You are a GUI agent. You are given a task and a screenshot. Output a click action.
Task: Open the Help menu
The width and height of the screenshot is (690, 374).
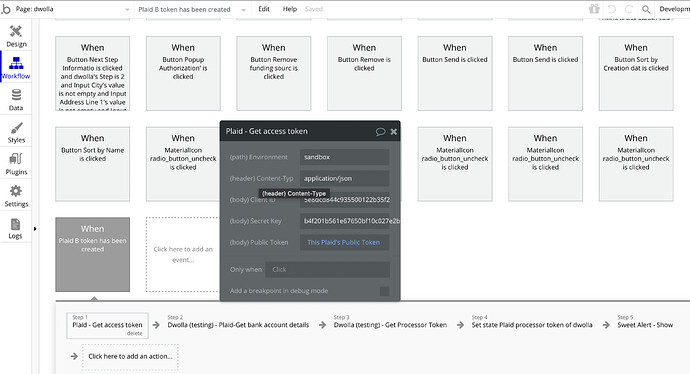click(290, 9)
